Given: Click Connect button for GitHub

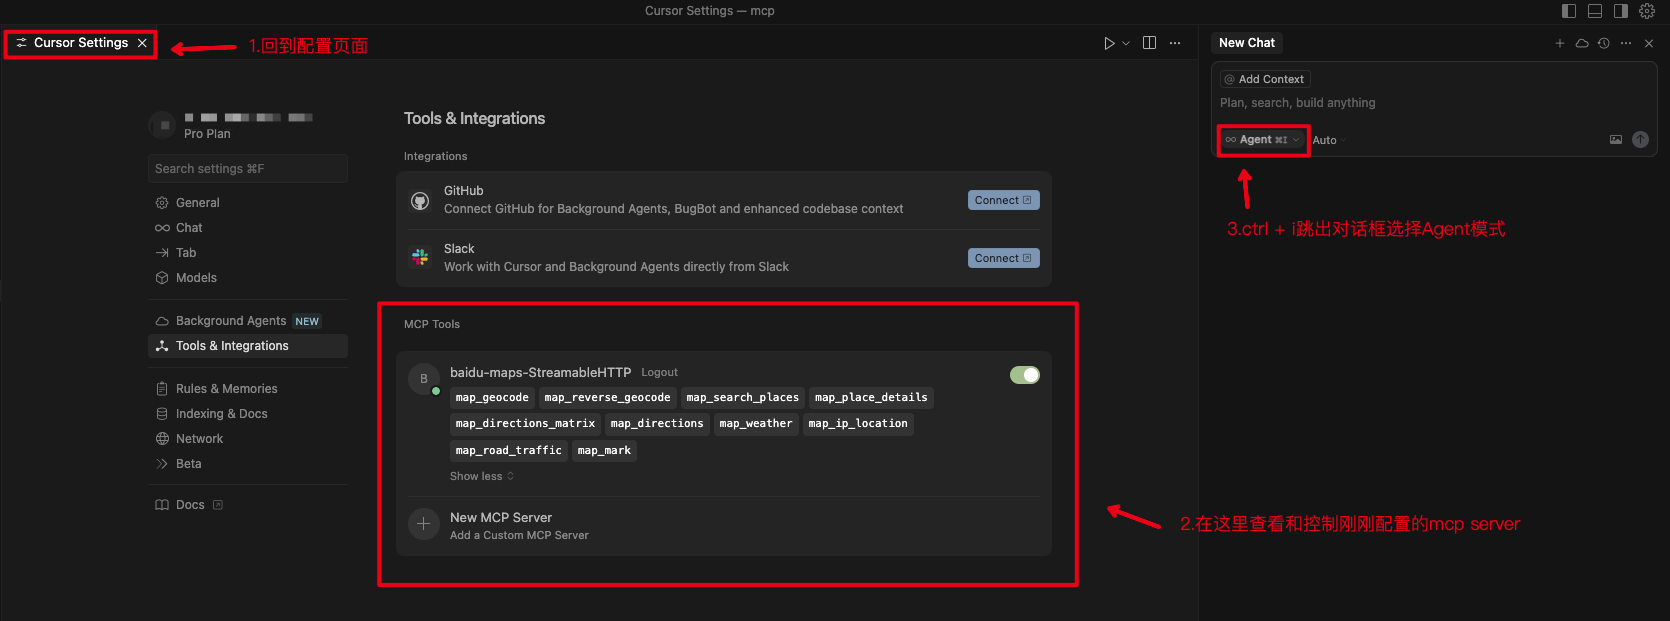Looking at the screenshot, I should point(1003,200).
